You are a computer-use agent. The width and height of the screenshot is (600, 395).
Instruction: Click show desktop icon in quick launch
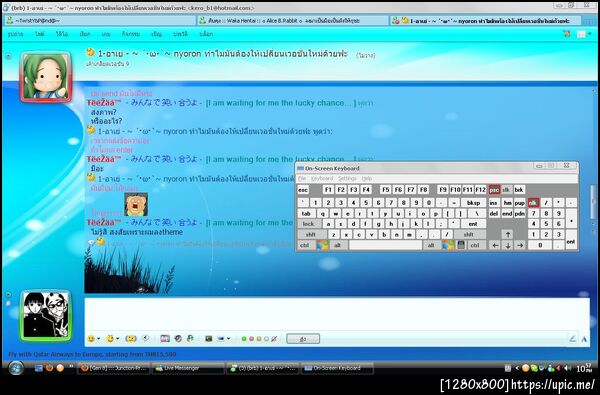tap(39, 368)
